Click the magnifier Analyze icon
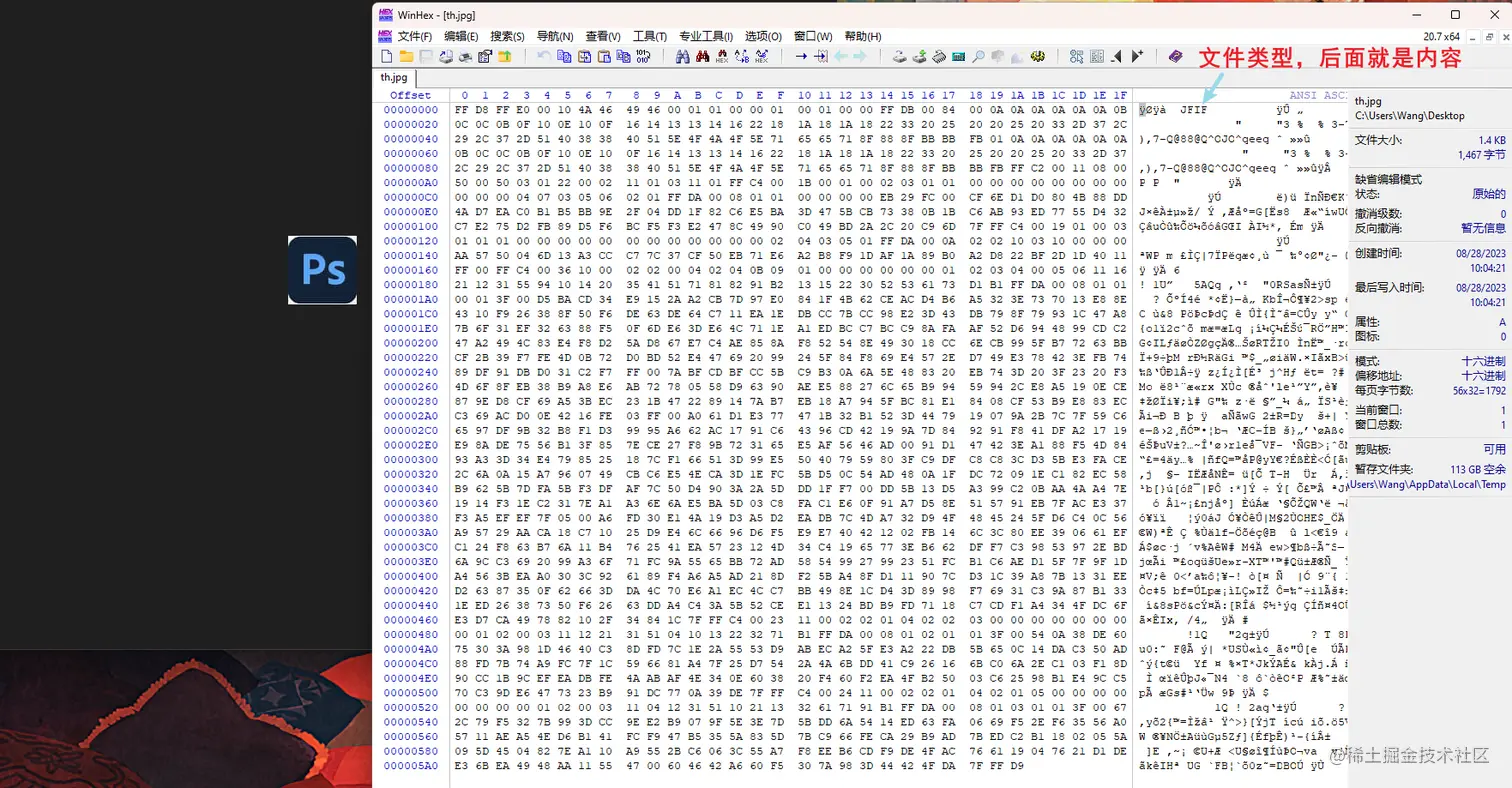The width and height of the screenshot is (1512, 788). coord(978,56)
